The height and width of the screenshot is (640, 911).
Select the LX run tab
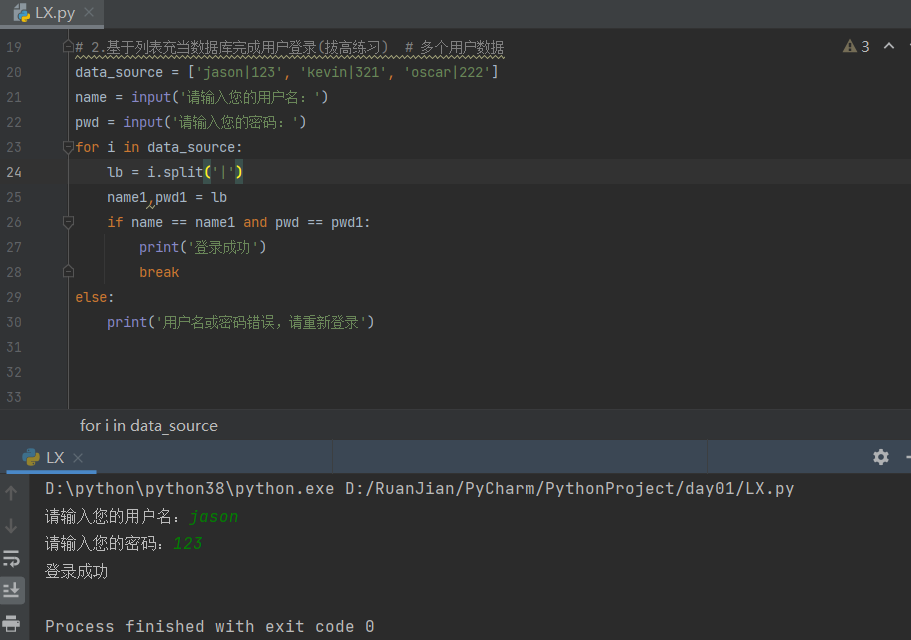(51, 458)
